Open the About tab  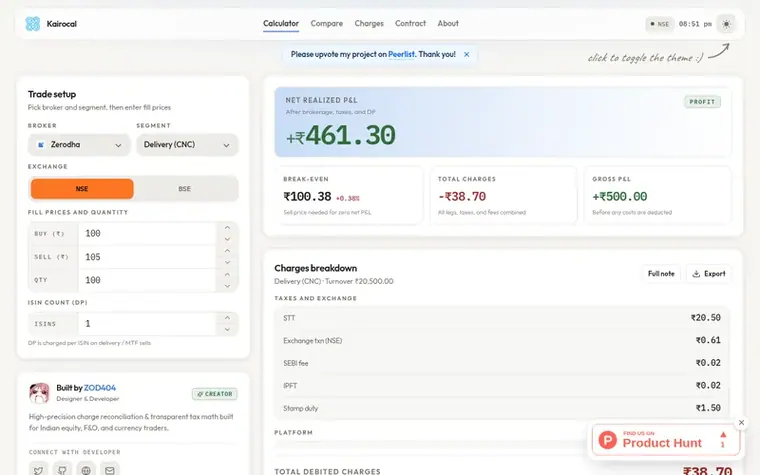point(448,23)
